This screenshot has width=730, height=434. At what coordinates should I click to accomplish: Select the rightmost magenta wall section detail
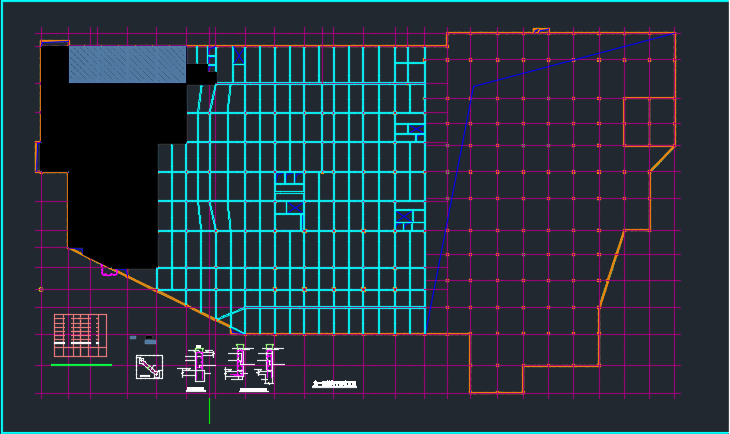click(269, 365)
